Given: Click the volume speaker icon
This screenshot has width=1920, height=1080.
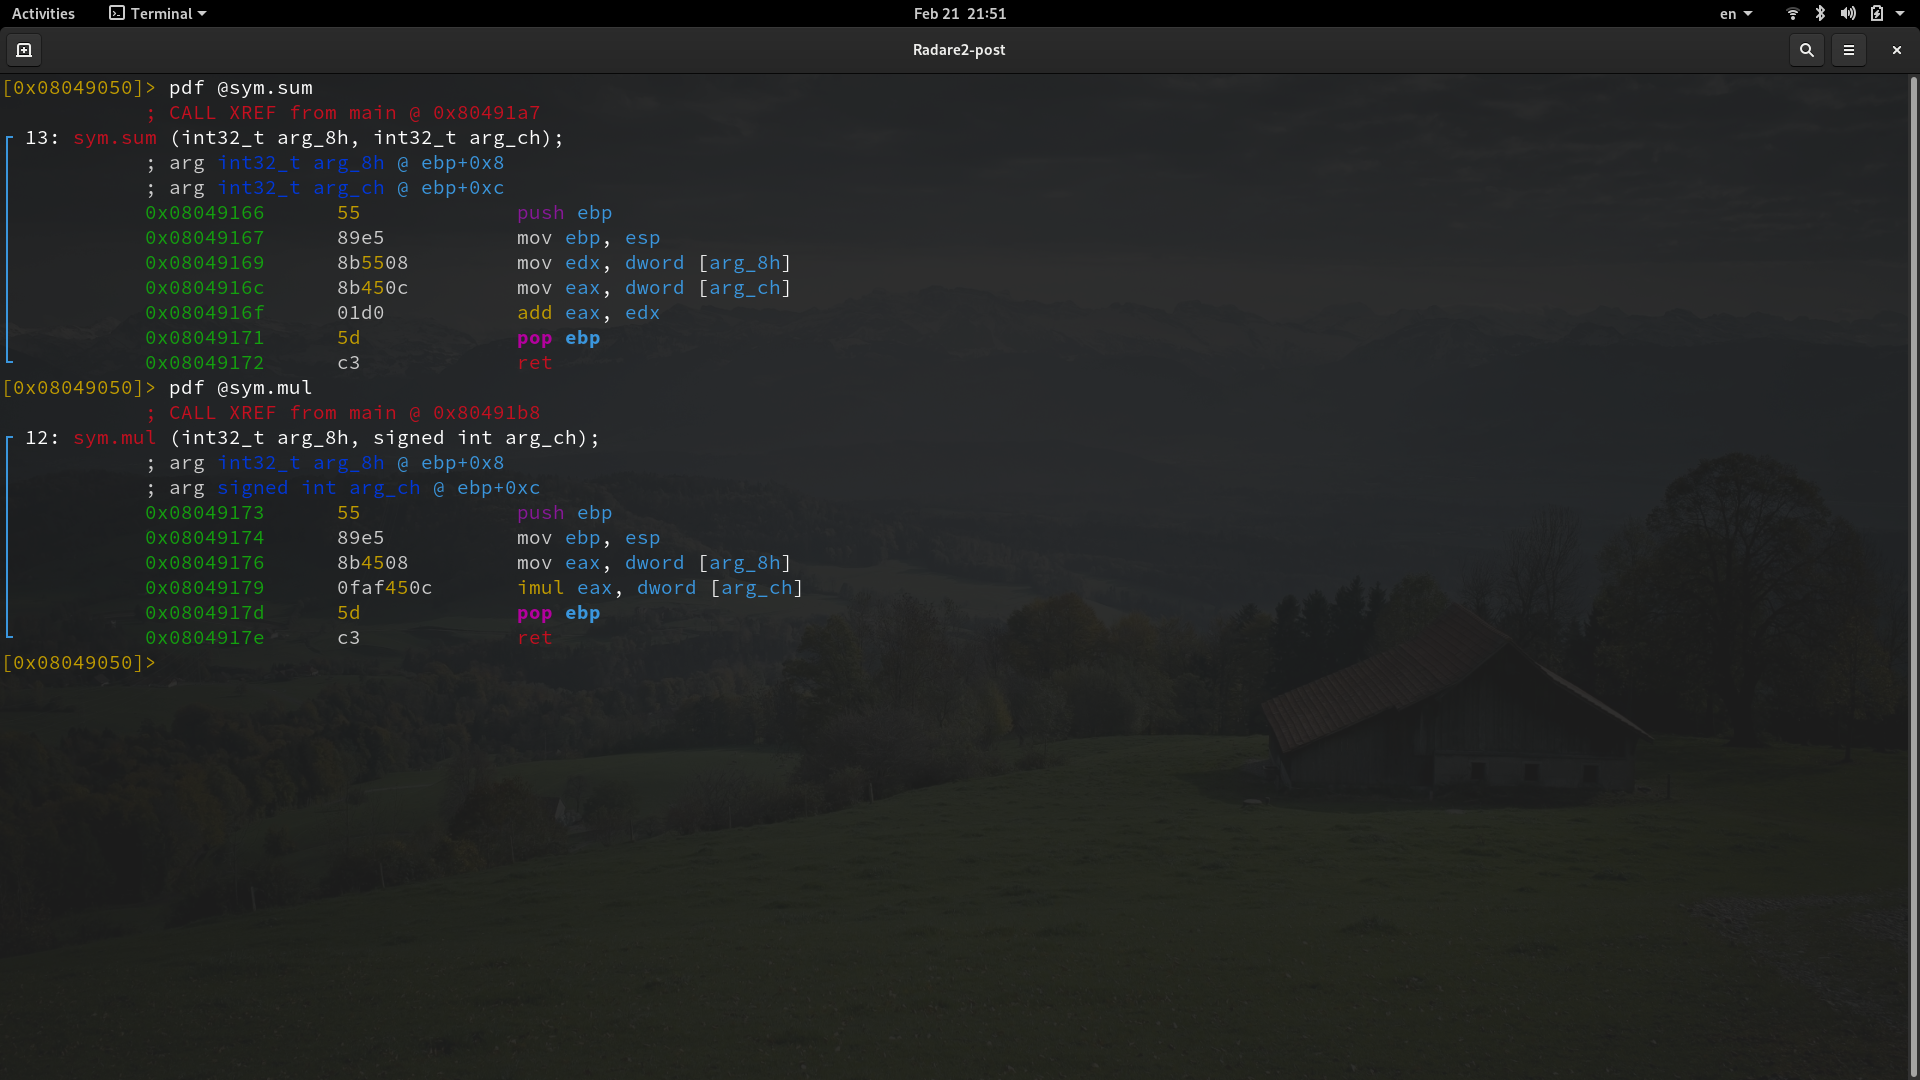Looking at the screenshot, I should (x=1848, y=14).
